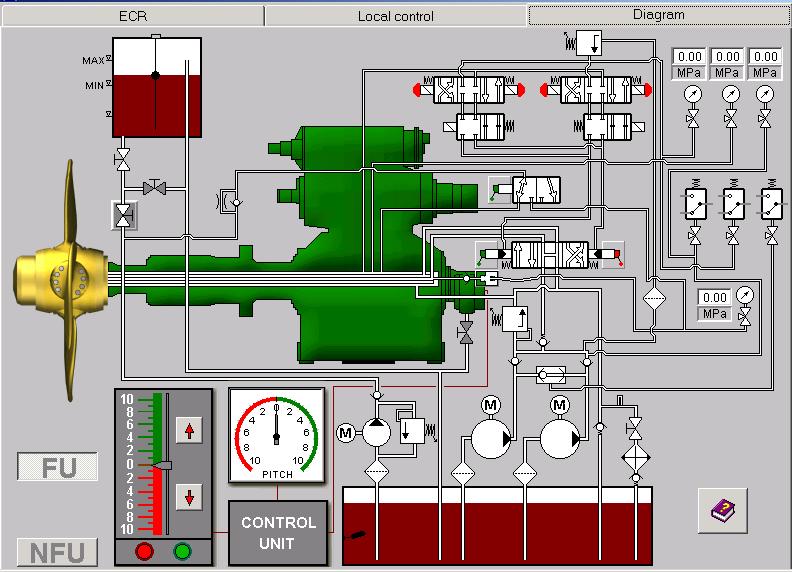This screenshot has height=572, width=792.
Task: Enable FU follow-up mode
Action: [x=57, y=467]
